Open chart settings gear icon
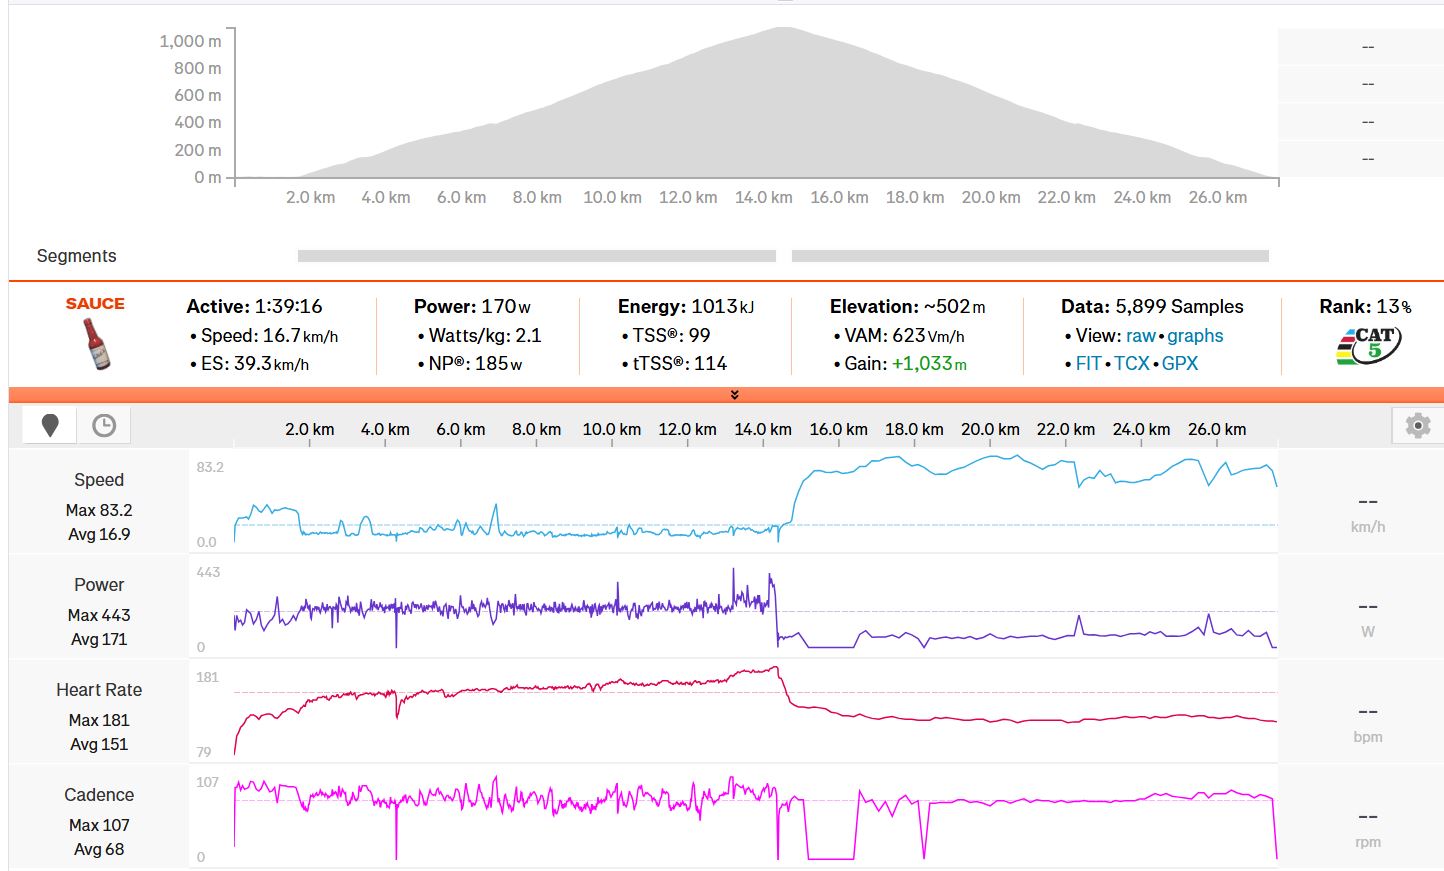The height and width of the screenshot is (871, 1444). [x=1417, y=426]
